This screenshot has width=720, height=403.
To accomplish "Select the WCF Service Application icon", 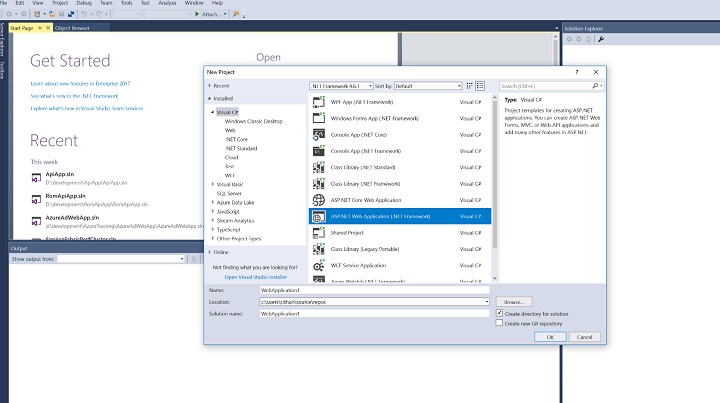I will (319, 265).
